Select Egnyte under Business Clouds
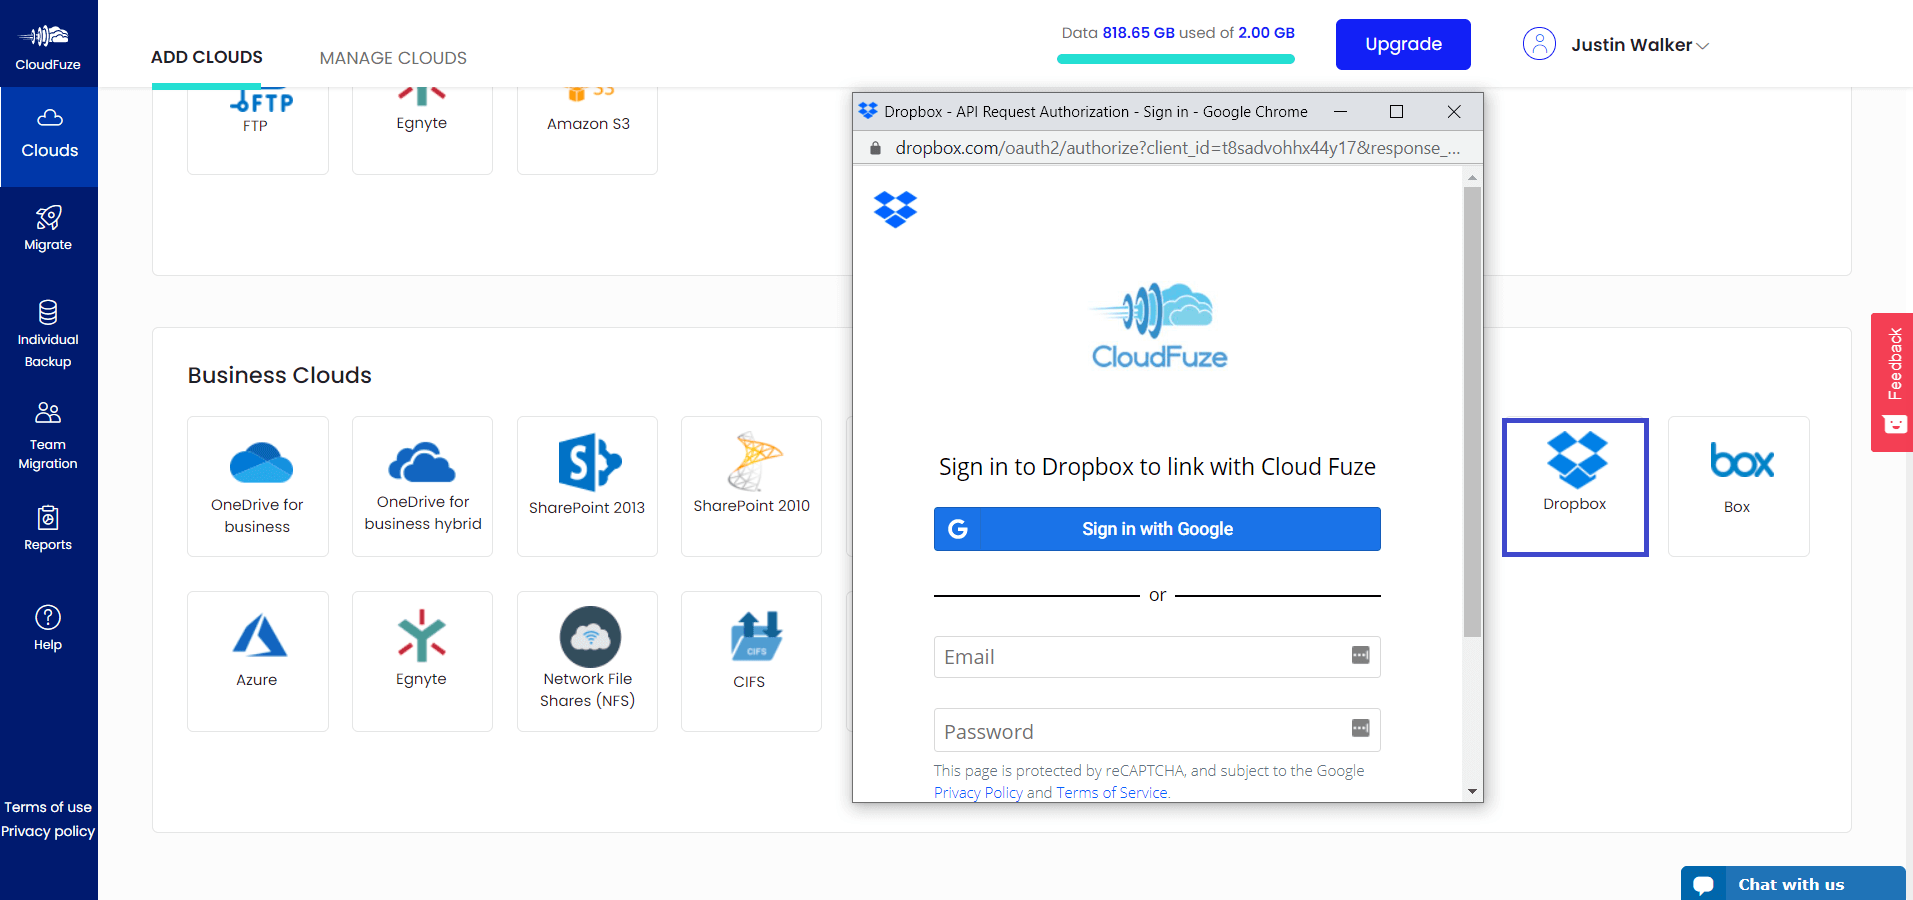The image size is (1913, 900). (422, 661)
